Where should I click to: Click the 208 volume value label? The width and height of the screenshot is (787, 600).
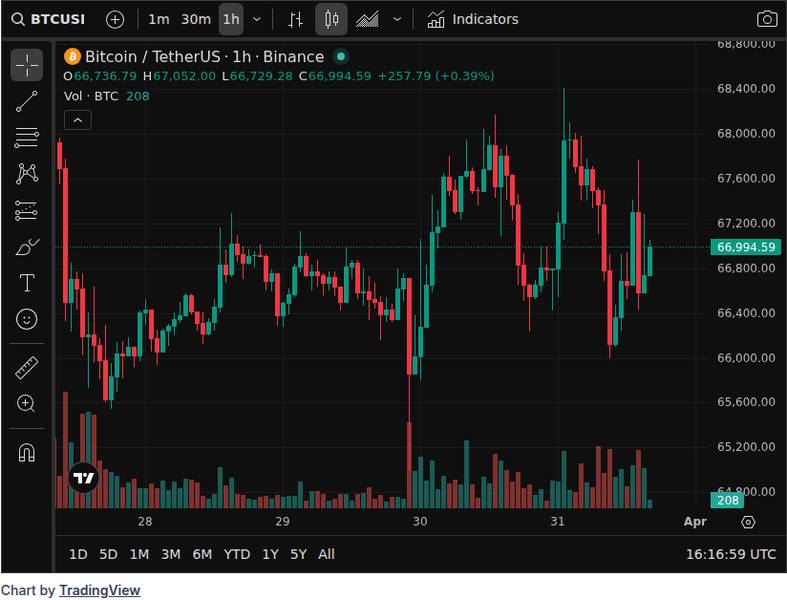coord(727,500)
